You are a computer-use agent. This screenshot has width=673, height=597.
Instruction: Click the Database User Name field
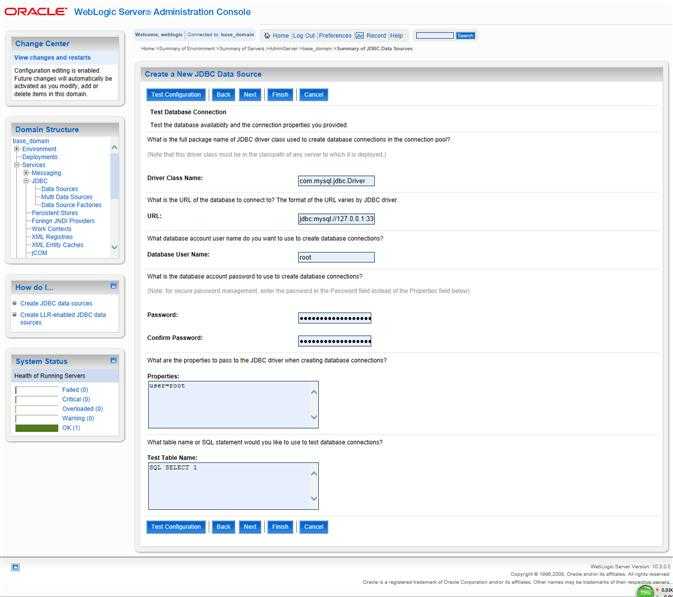[x=336, y=258]
